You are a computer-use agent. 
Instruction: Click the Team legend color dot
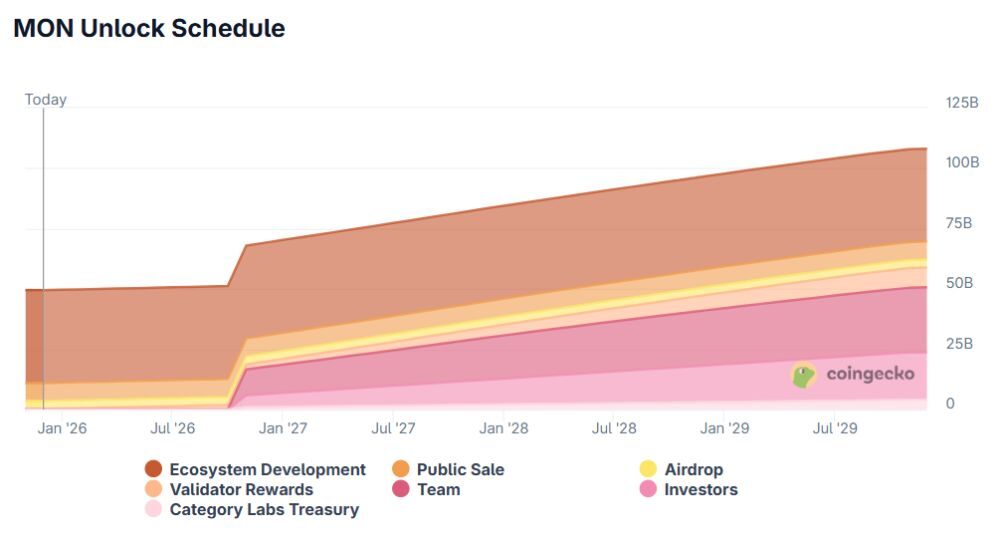click(401, 490)
